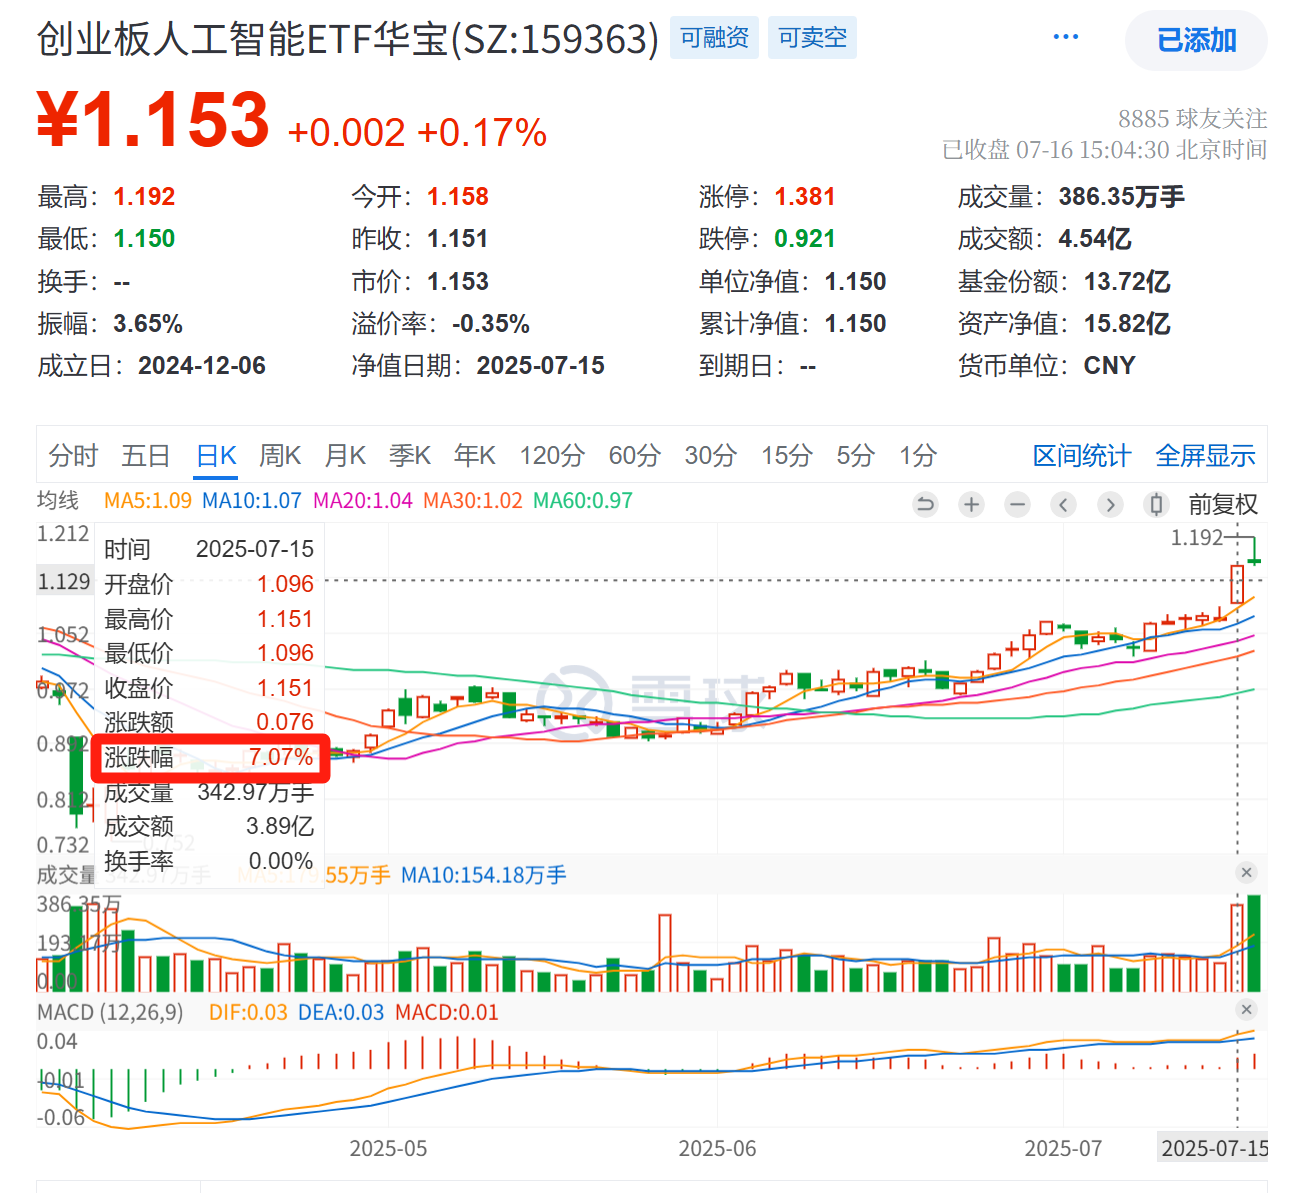Click the tooltip 涨跌幅 7.07% row
Screen dimensions: 1296x1193
coord(209,758)
